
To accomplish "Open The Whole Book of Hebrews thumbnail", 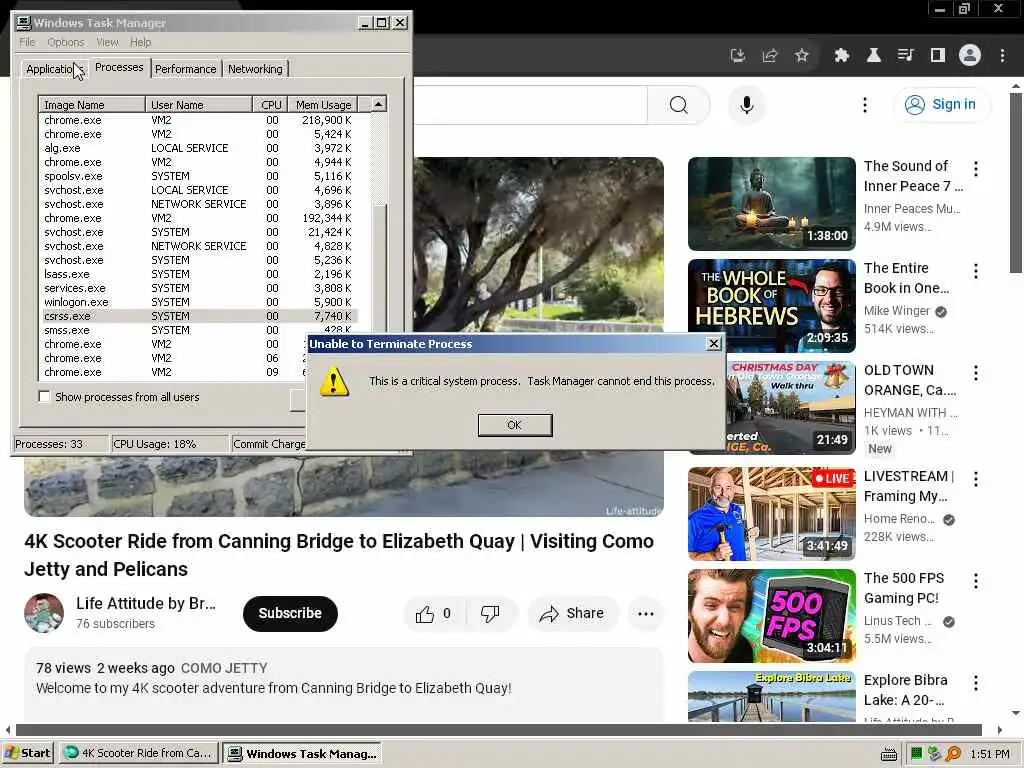I will [x=771, y=306].
